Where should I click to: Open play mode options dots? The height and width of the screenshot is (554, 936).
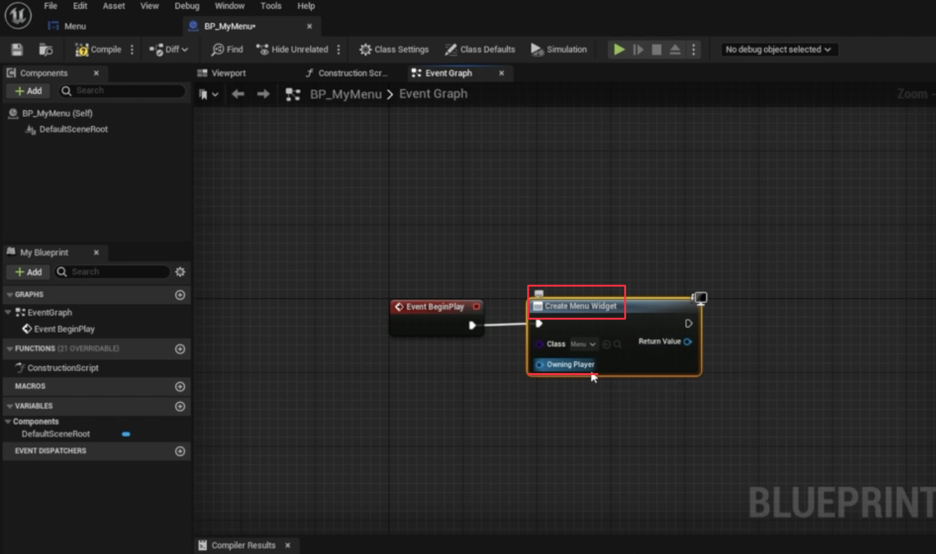(693, 50)
